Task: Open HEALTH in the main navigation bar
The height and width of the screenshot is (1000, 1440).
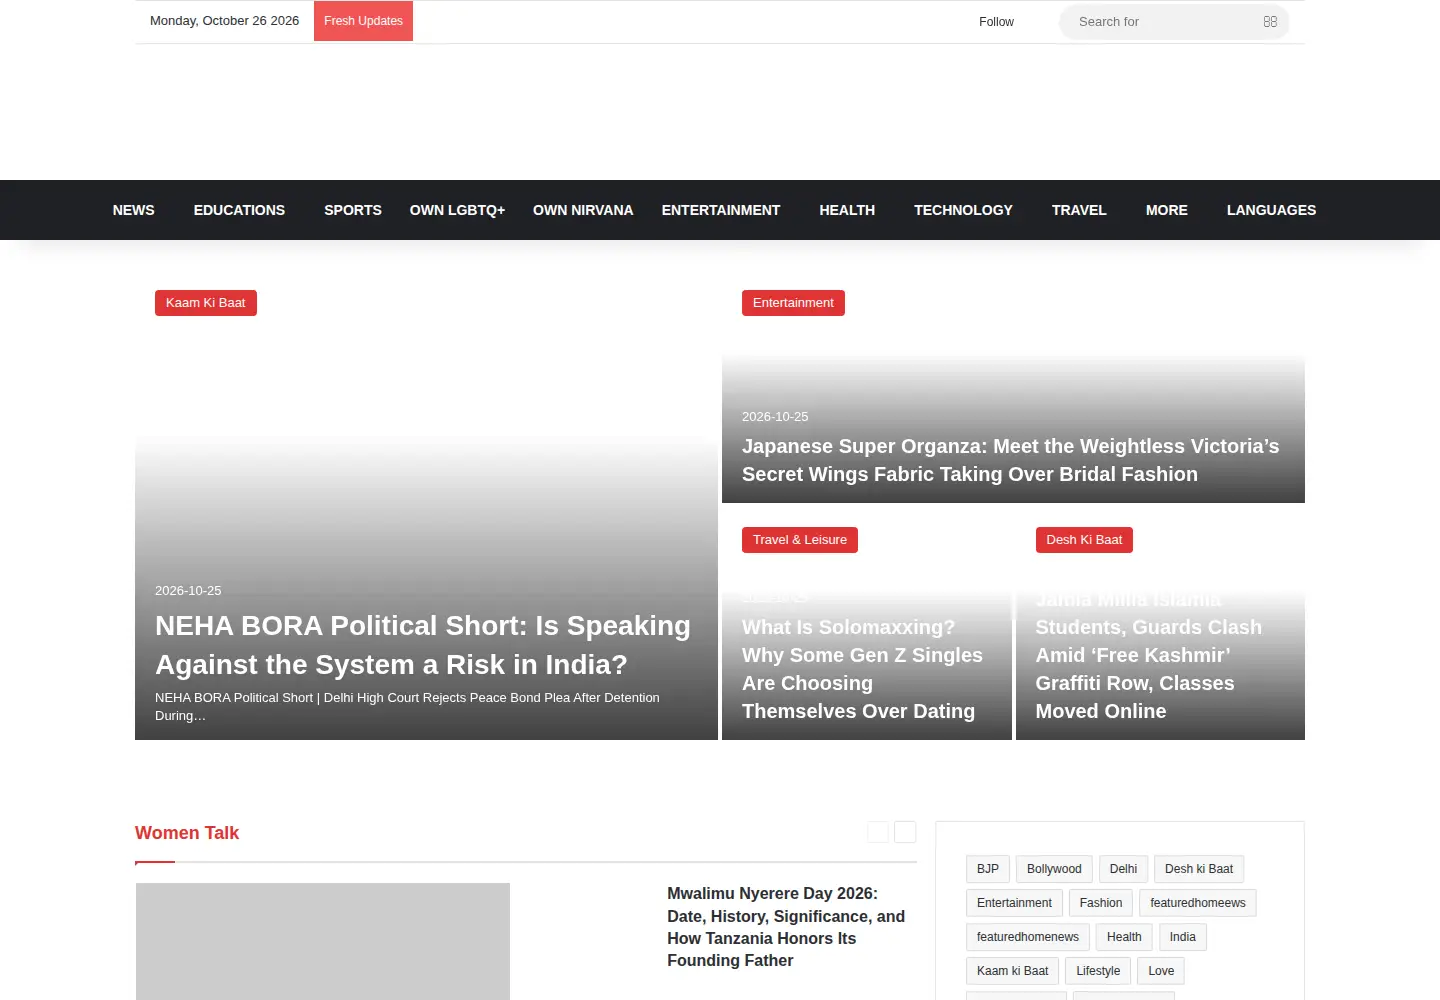Action: tap(847, 210)
